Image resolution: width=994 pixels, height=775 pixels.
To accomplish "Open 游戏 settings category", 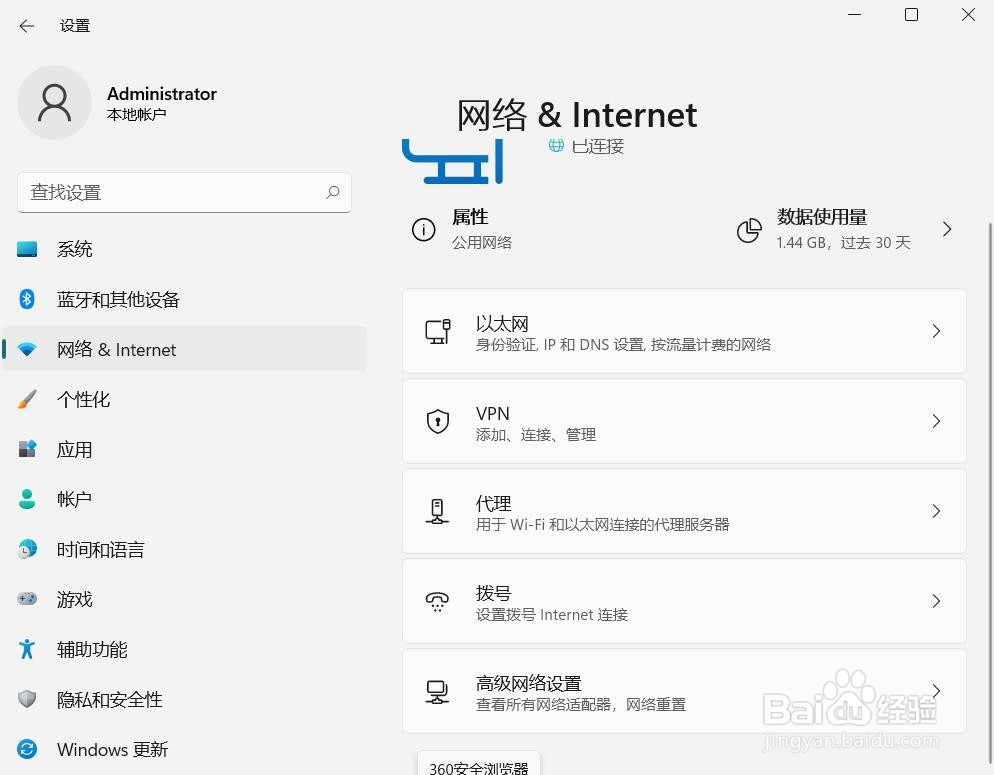I will click(184, 599).
